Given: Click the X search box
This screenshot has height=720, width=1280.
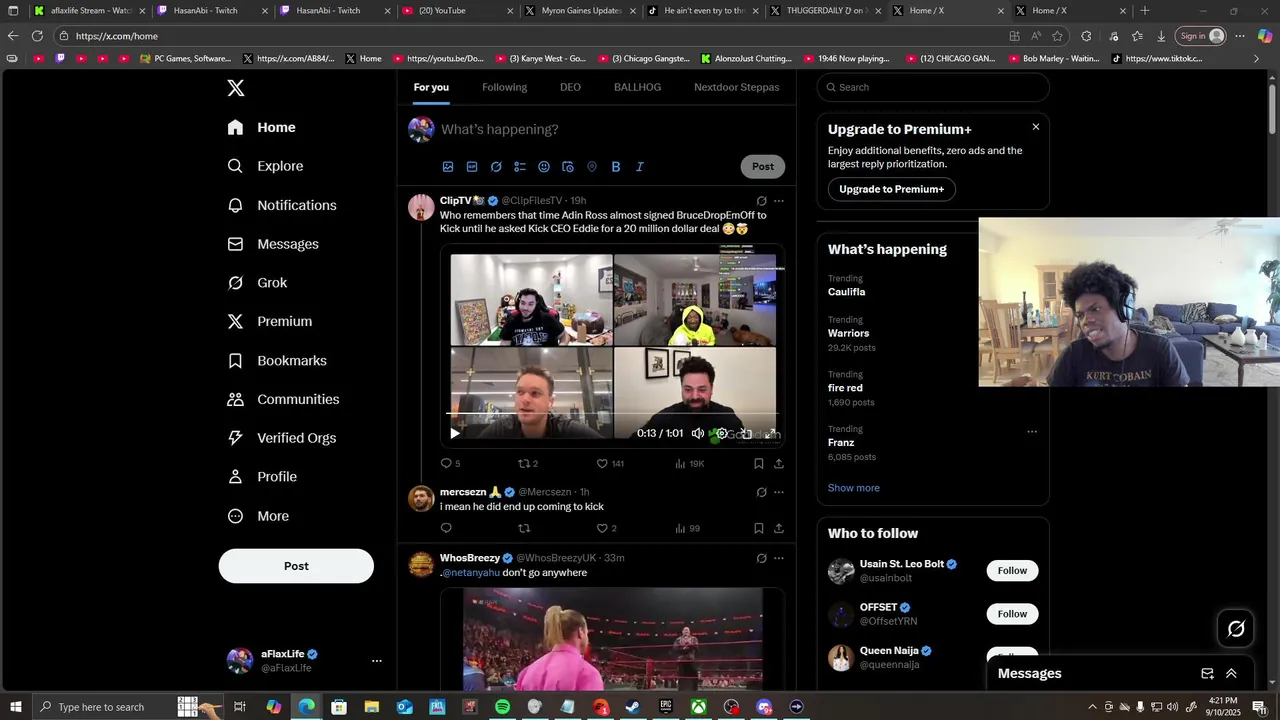Looking at the screenshot, I should (x=933, y=87).
